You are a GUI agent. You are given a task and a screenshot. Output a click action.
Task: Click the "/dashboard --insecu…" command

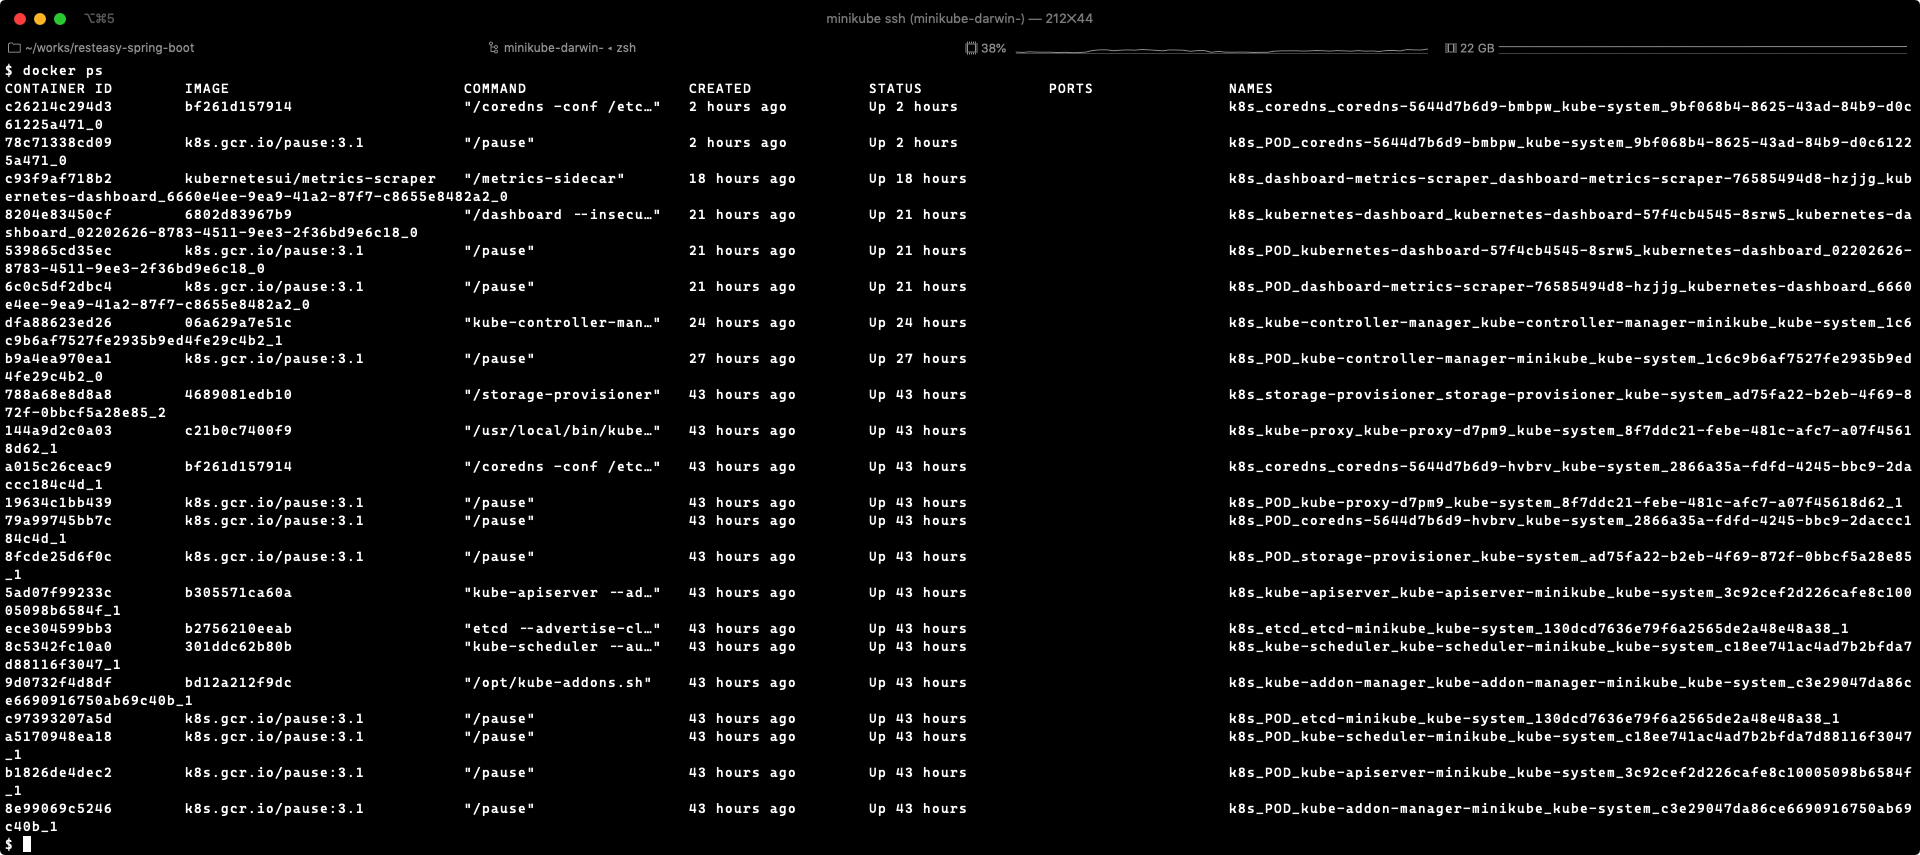click(562, 215)
